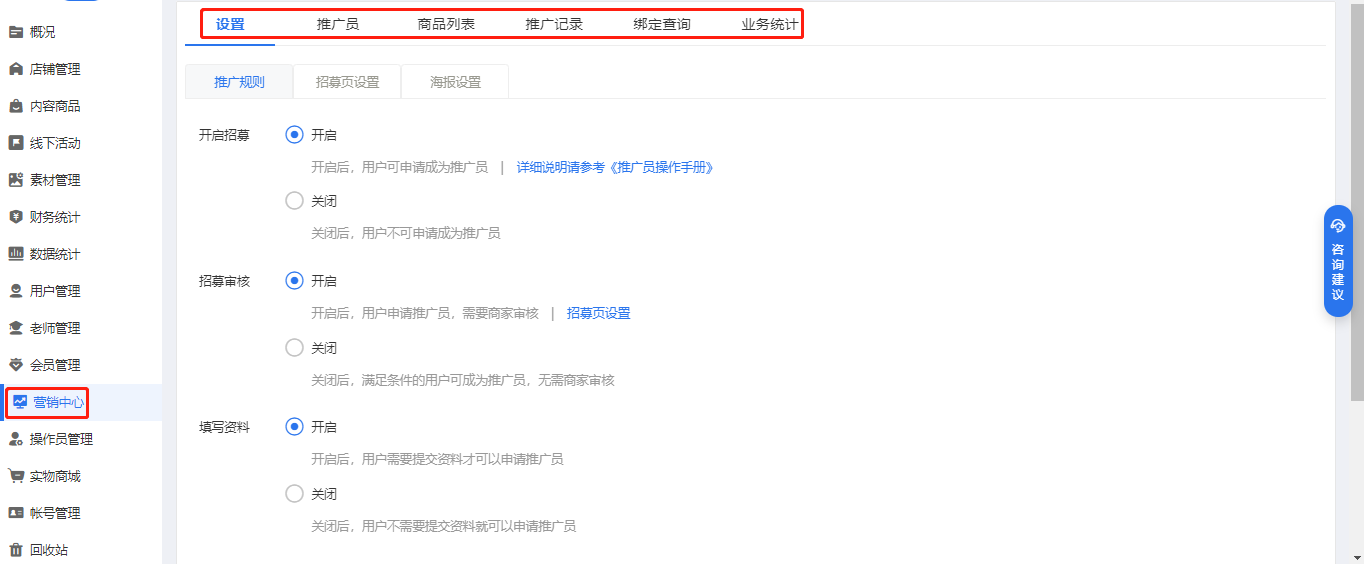Screen dimensions: 1364x564
Task: Open 回收站 menu item
Action: [x=81, y=550]
